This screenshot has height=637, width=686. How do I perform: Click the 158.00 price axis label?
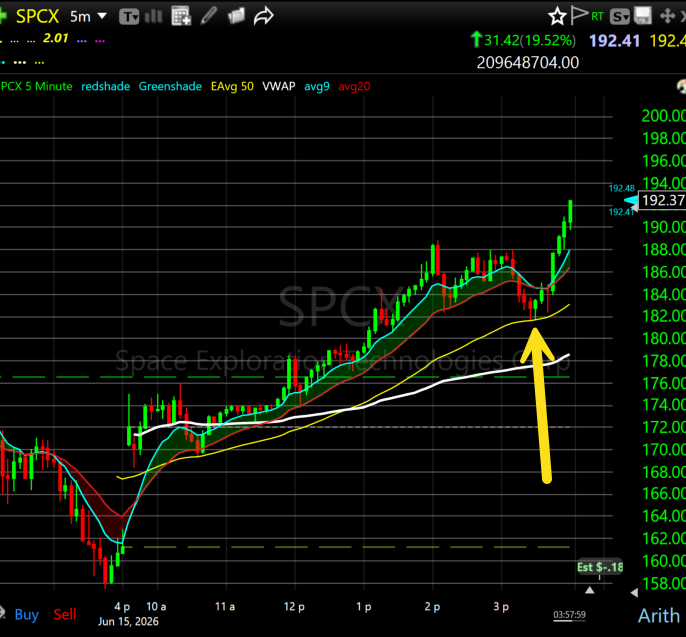point(663,583)
